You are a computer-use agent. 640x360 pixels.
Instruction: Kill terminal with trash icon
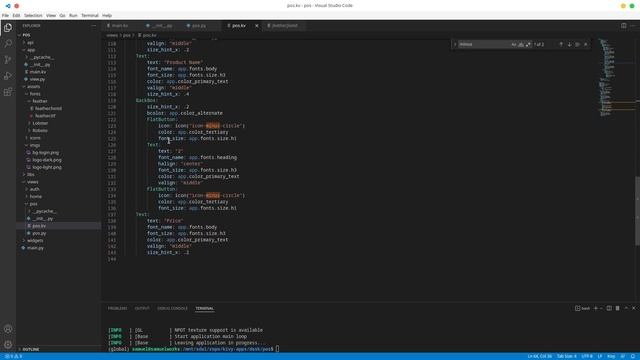[x=618, y=308]
